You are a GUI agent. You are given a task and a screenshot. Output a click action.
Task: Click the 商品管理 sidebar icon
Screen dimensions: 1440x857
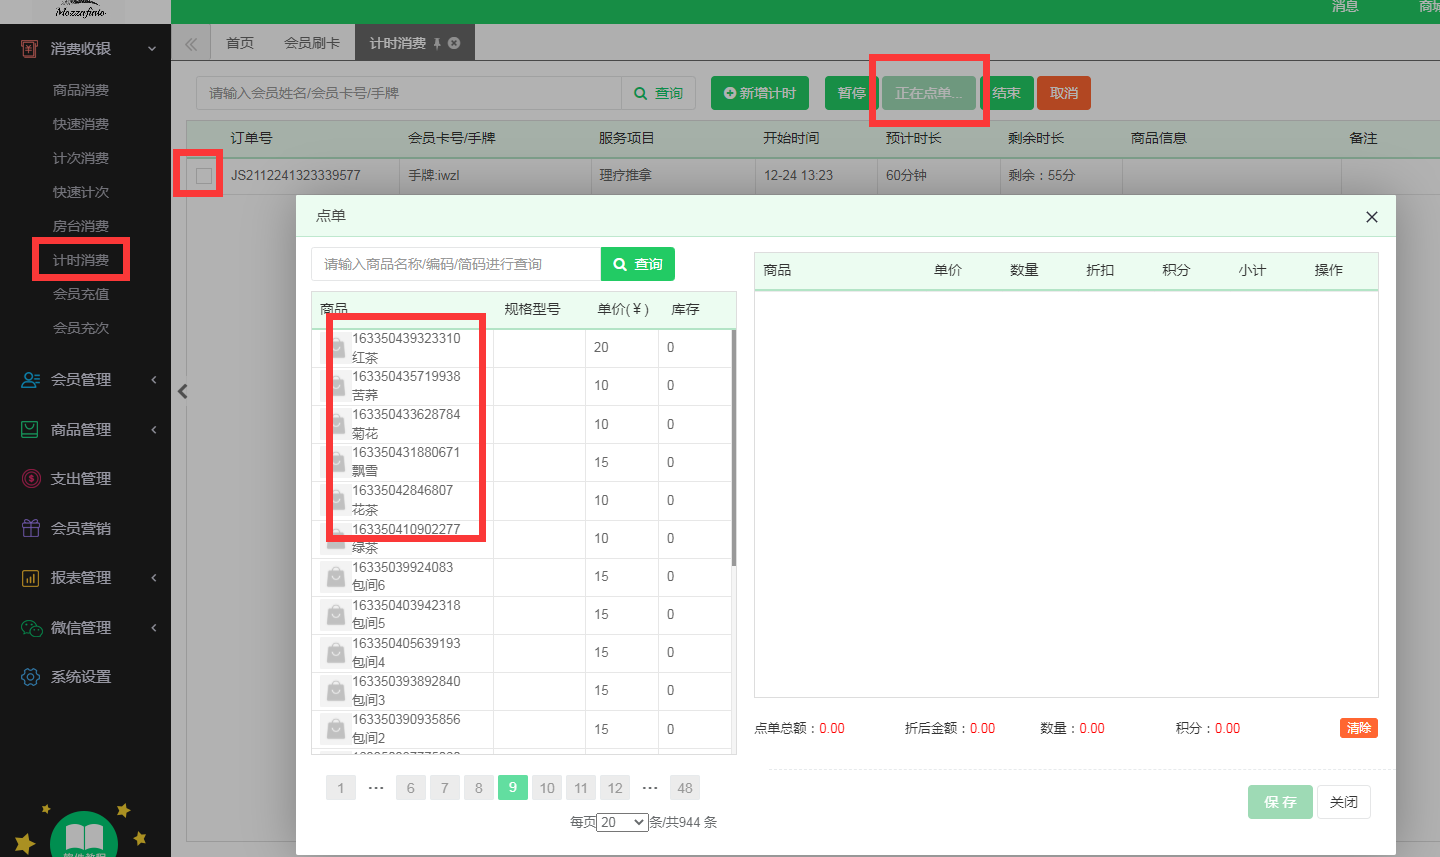coord(30,429)
